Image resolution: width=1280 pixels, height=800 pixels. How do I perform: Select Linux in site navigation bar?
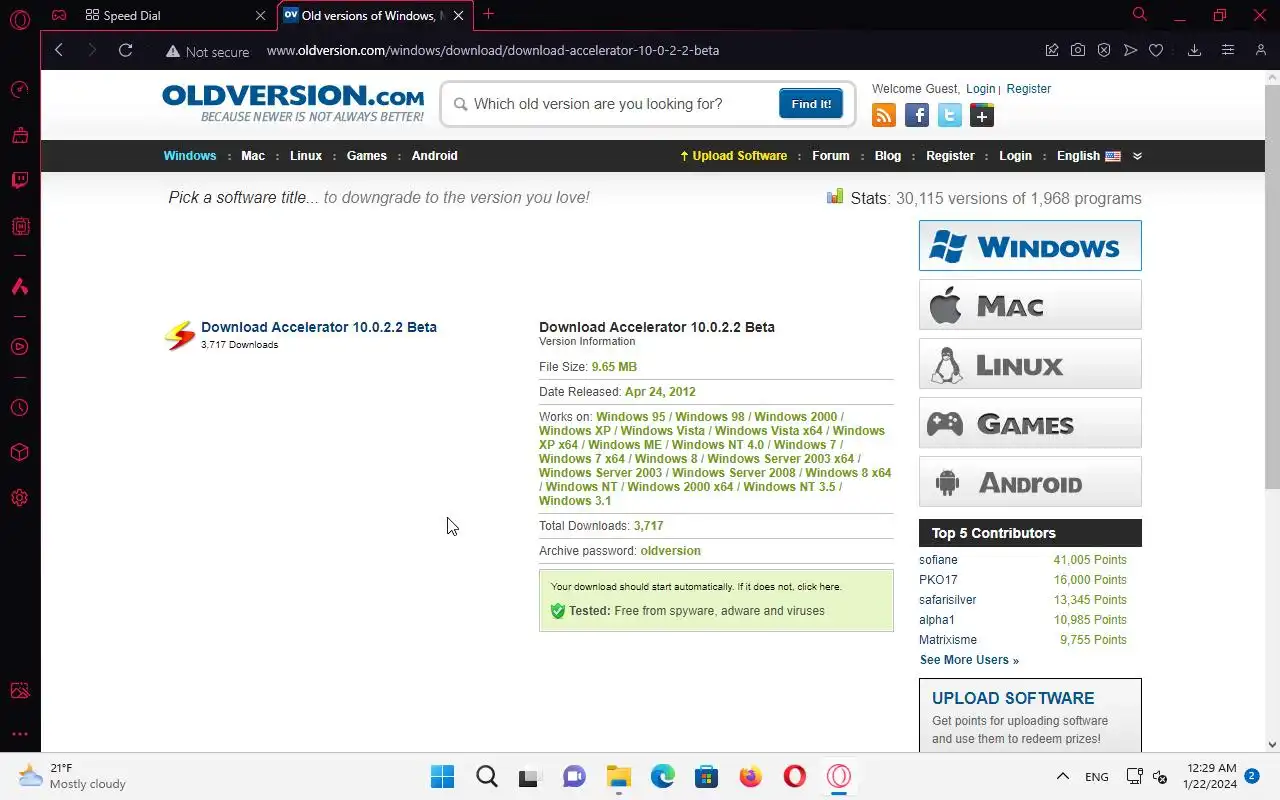pyautogui.click(x=306, y=156)
